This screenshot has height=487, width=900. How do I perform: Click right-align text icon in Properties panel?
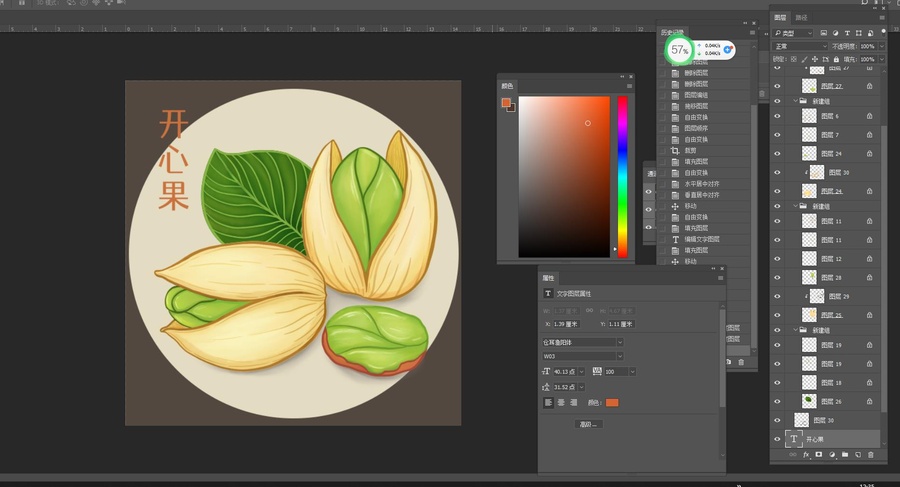573,403
